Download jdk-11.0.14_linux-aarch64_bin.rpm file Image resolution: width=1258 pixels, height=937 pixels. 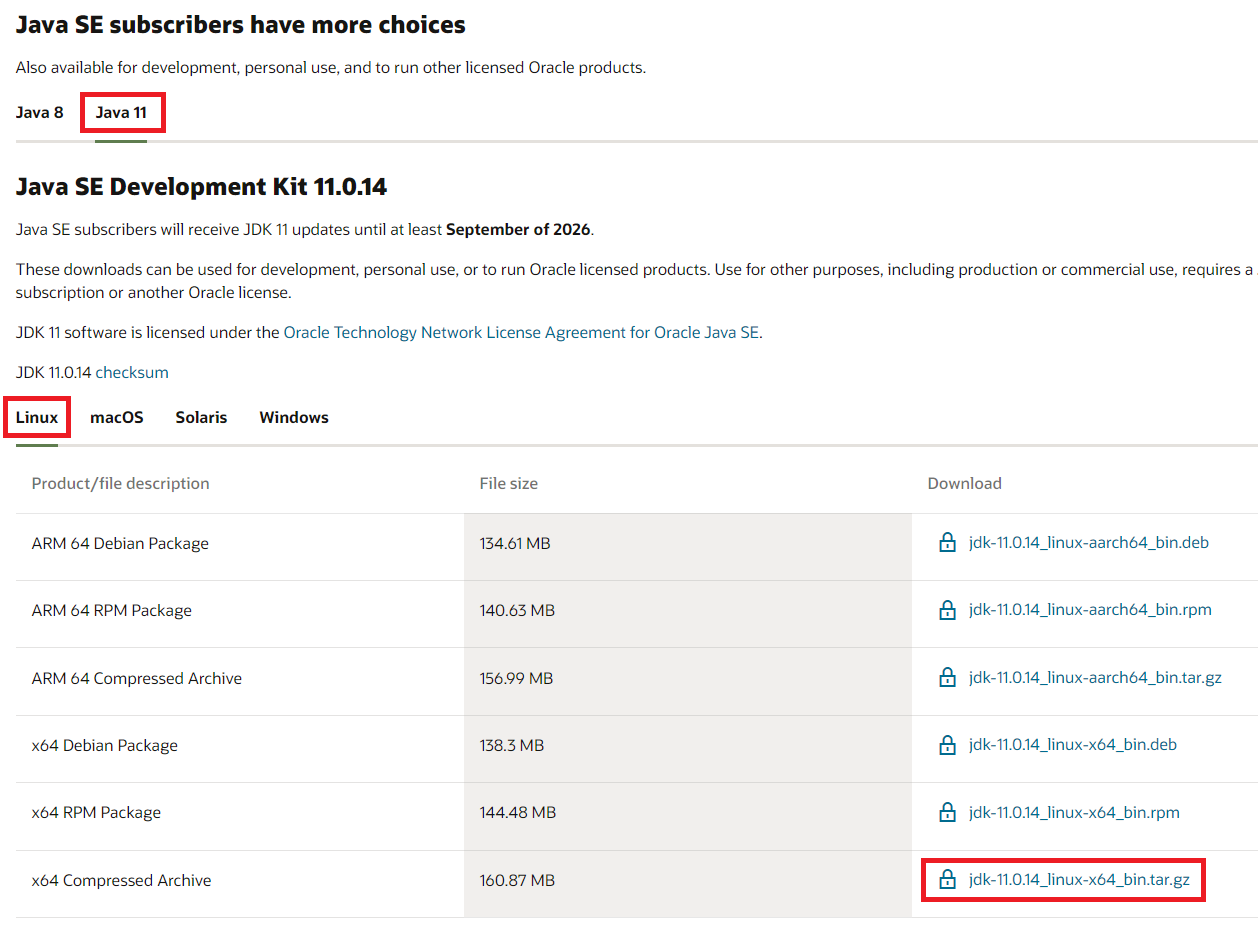(x=1089, y=610)
